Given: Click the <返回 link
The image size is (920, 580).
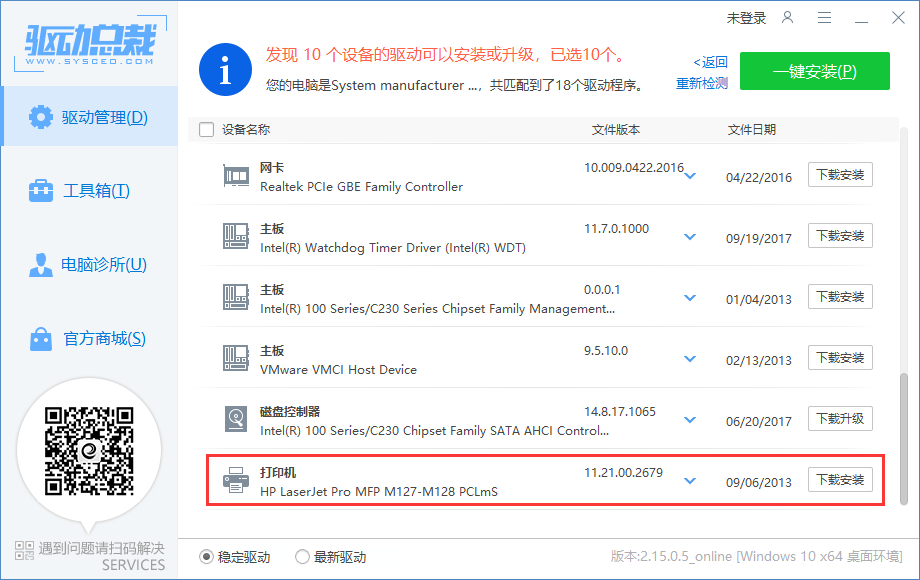Looking at the screenshot, I should [710, 62].
